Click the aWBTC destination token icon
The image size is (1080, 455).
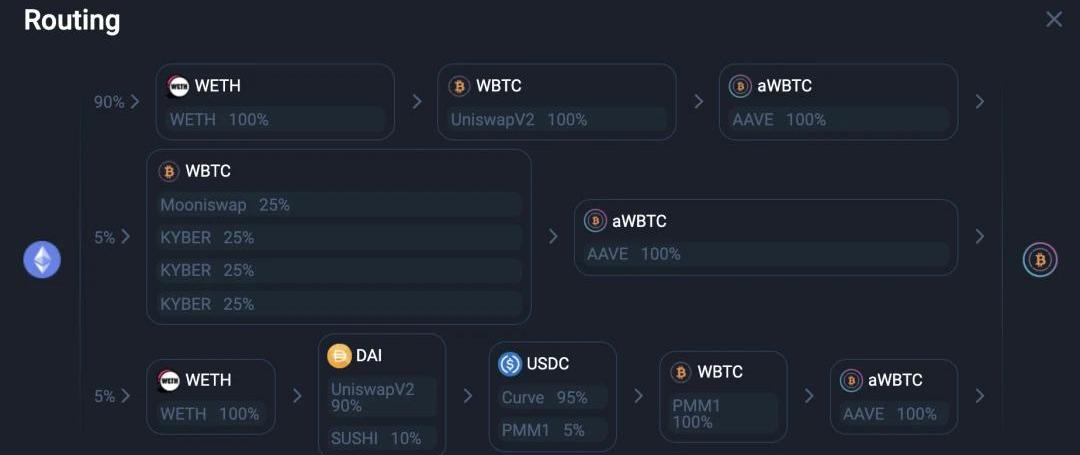click(x=1039, y=260)
